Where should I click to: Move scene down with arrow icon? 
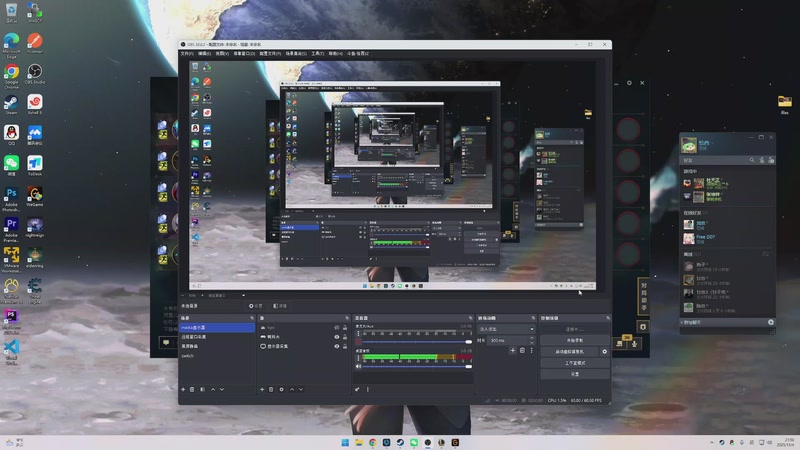point(222,389)
